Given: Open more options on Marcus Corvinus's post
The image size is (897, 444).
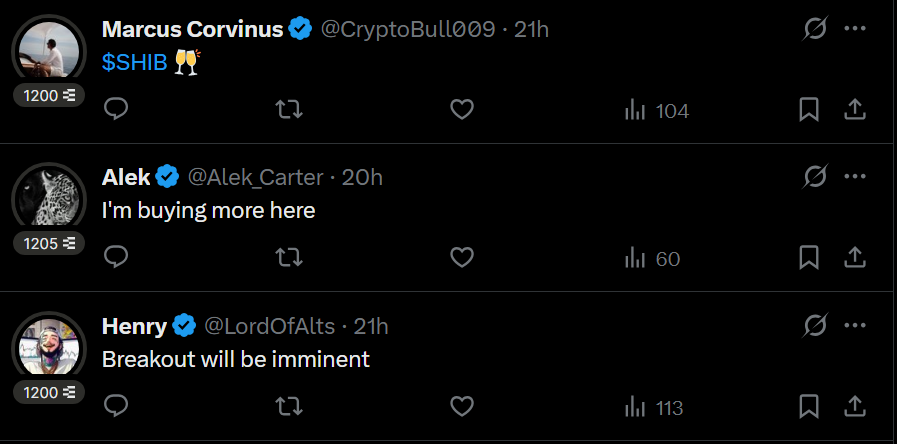Looking at the screenshot, I should [855, 29].
